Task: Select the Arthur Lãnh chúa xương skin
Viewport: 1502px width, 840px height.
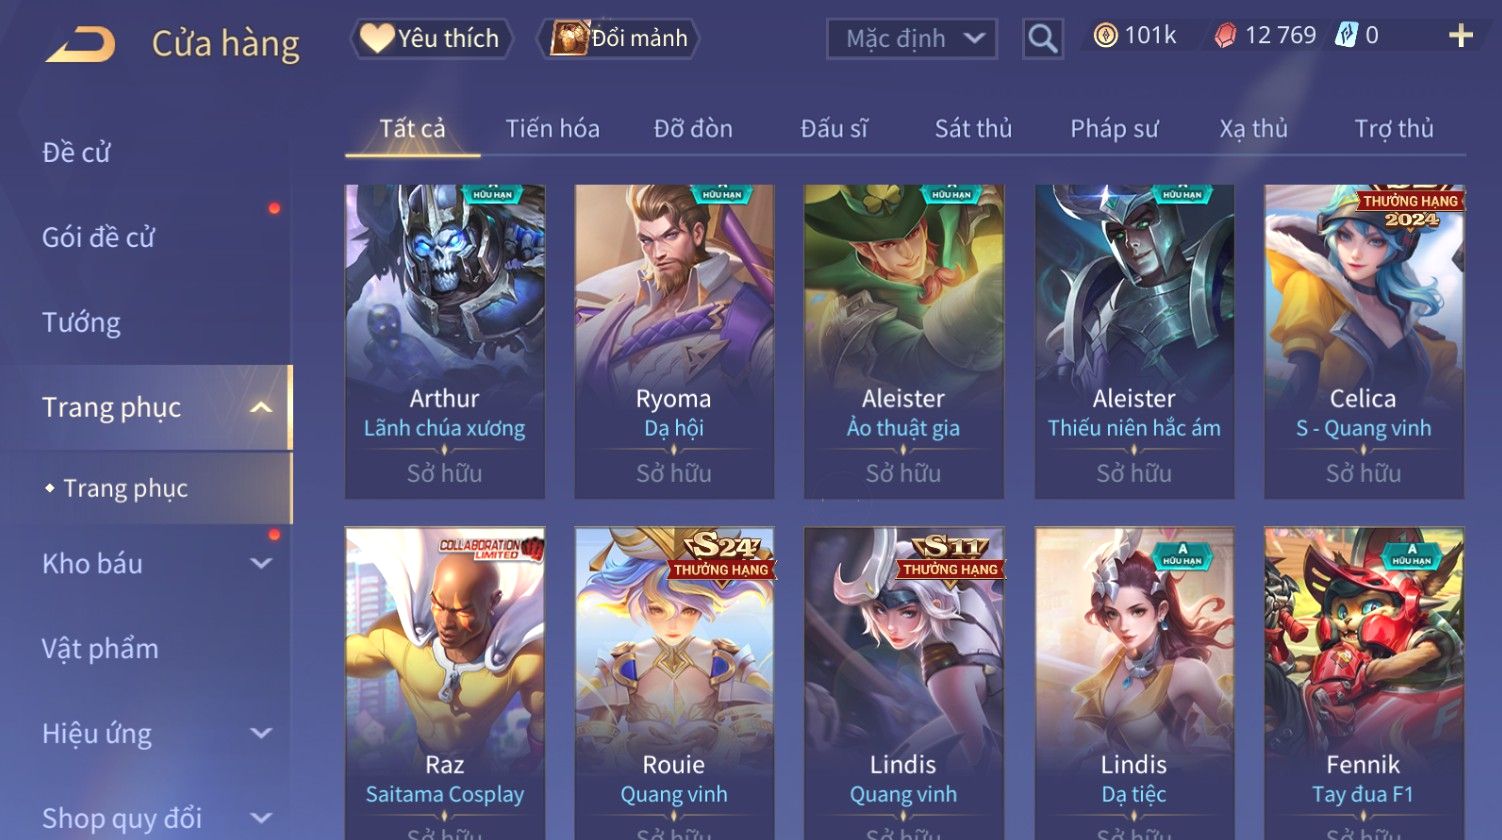Action: coord(445,341)
